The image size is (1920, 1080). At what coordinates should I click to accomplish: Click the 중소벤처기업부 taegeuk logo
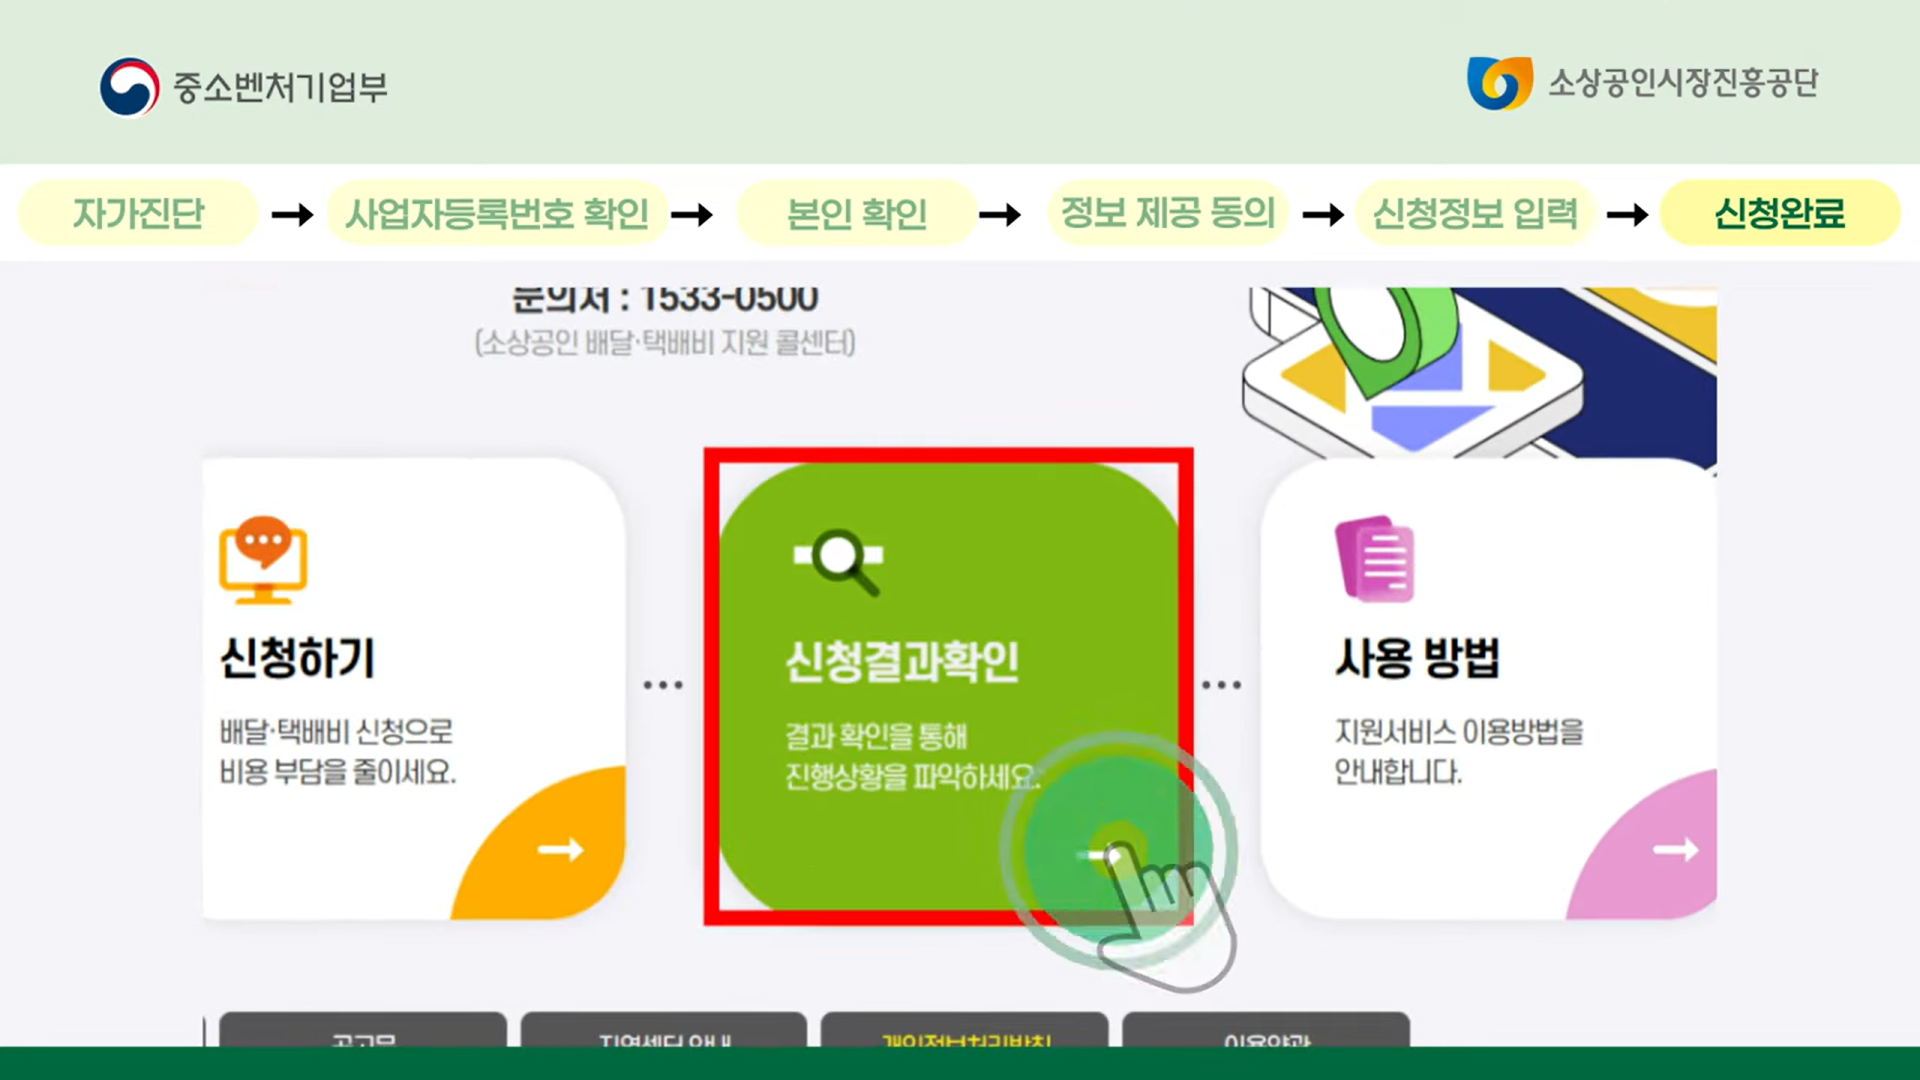[x=130, y=87]
